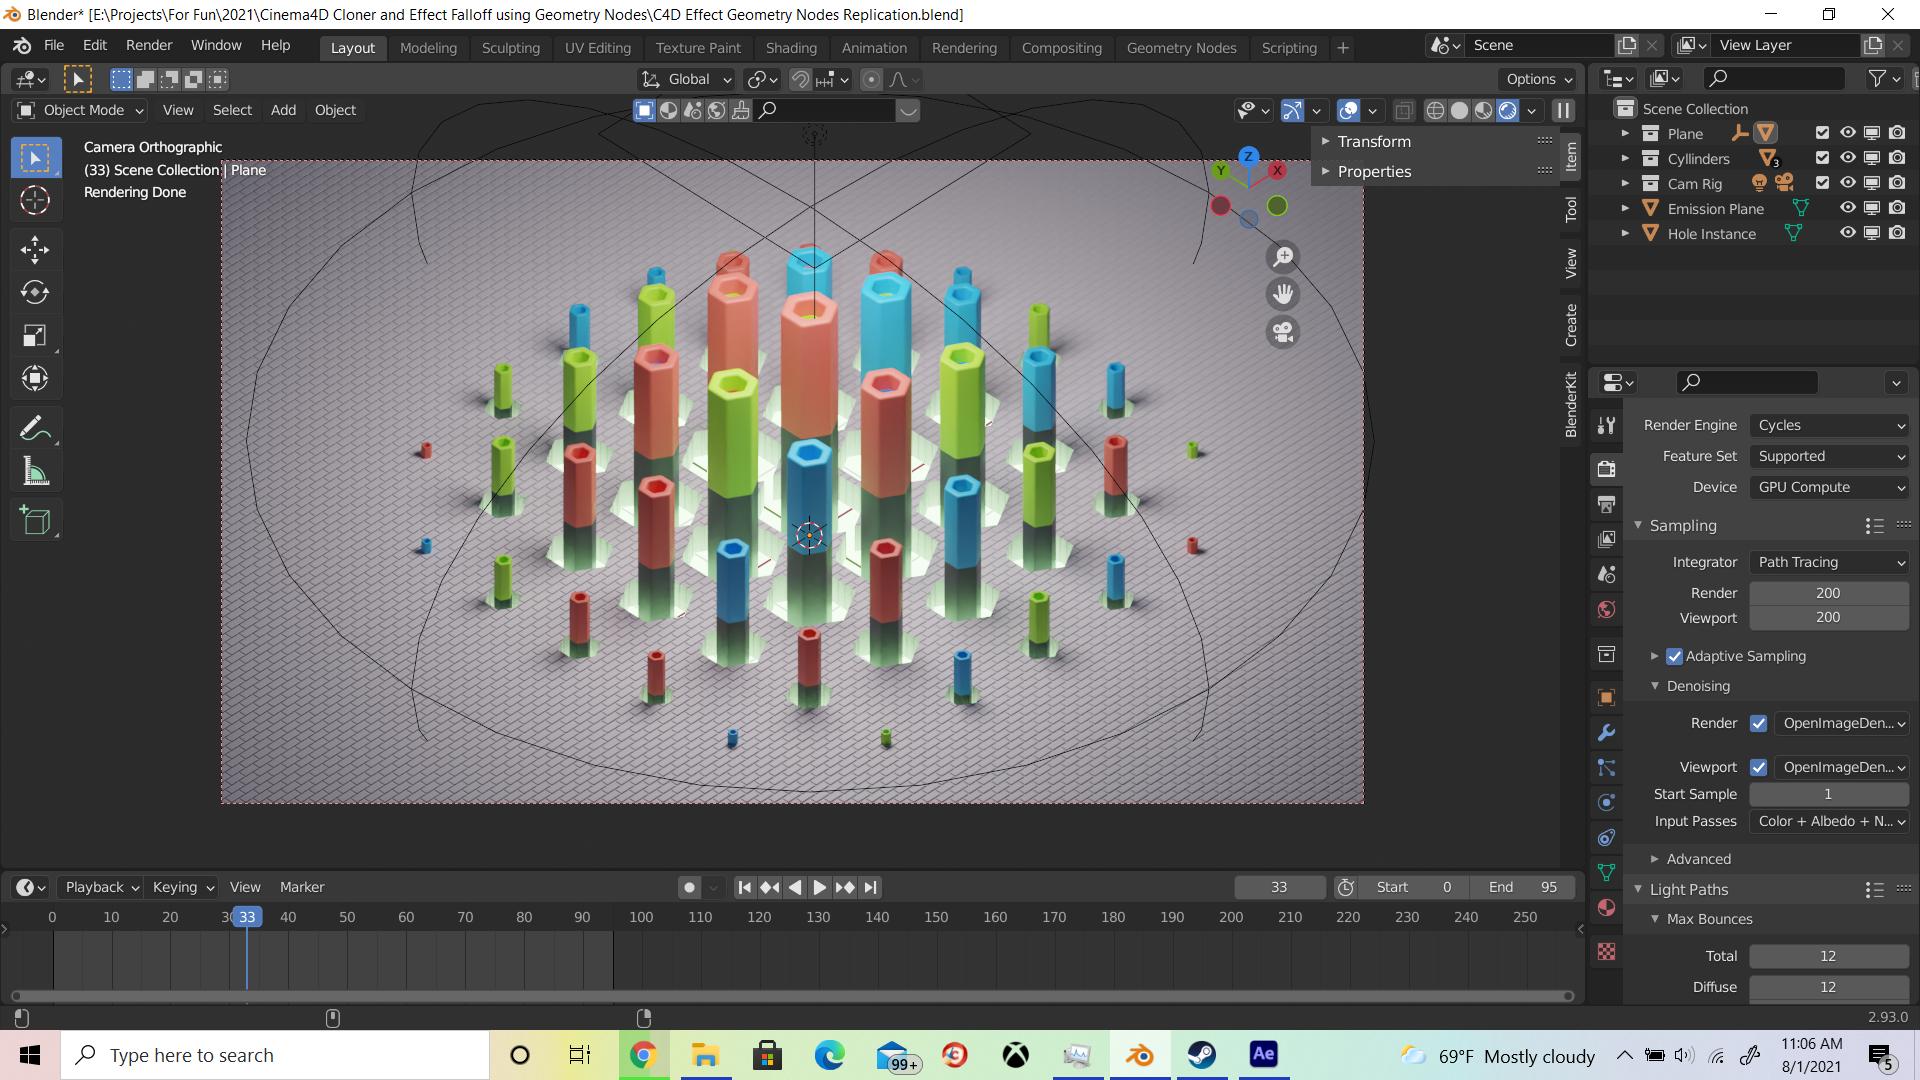The image size is (1920, 1080).
Task: Switch to the Shading workspace tab
Action: [791, 47]
